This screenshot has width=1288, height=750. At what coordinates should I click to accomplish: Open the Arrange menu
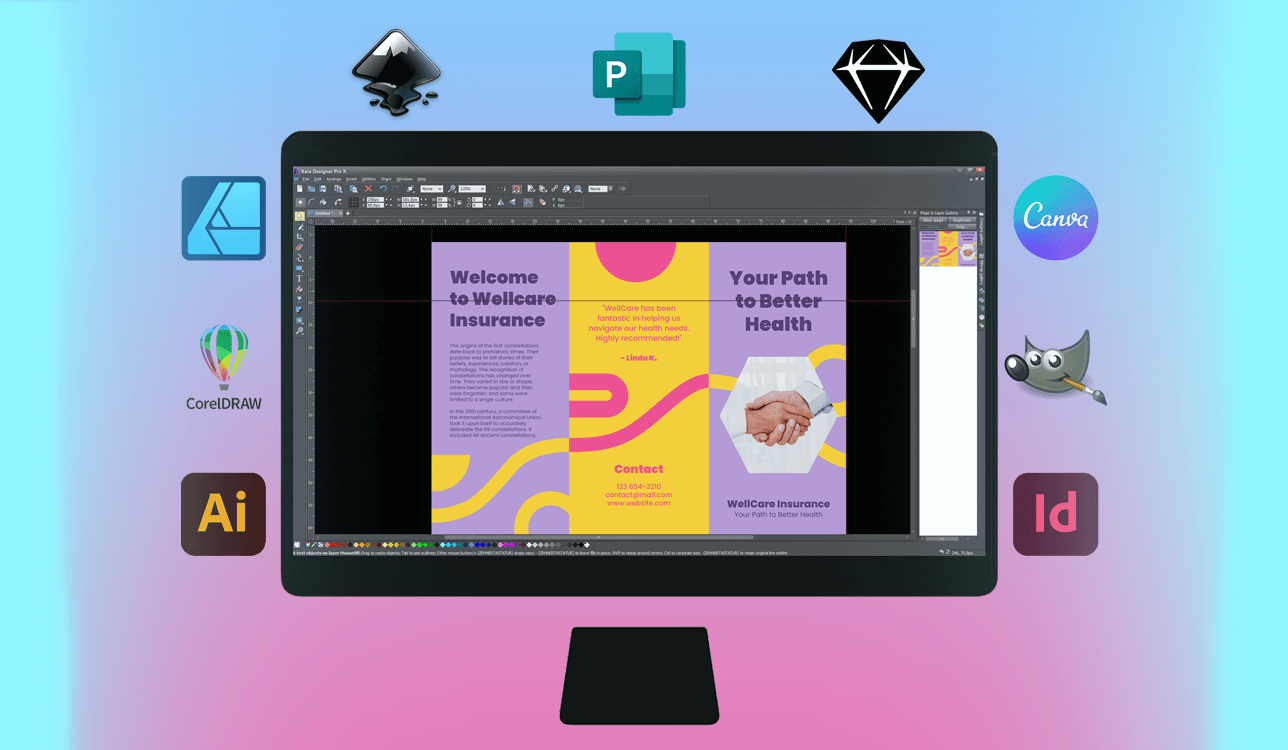tap(333, 179)
